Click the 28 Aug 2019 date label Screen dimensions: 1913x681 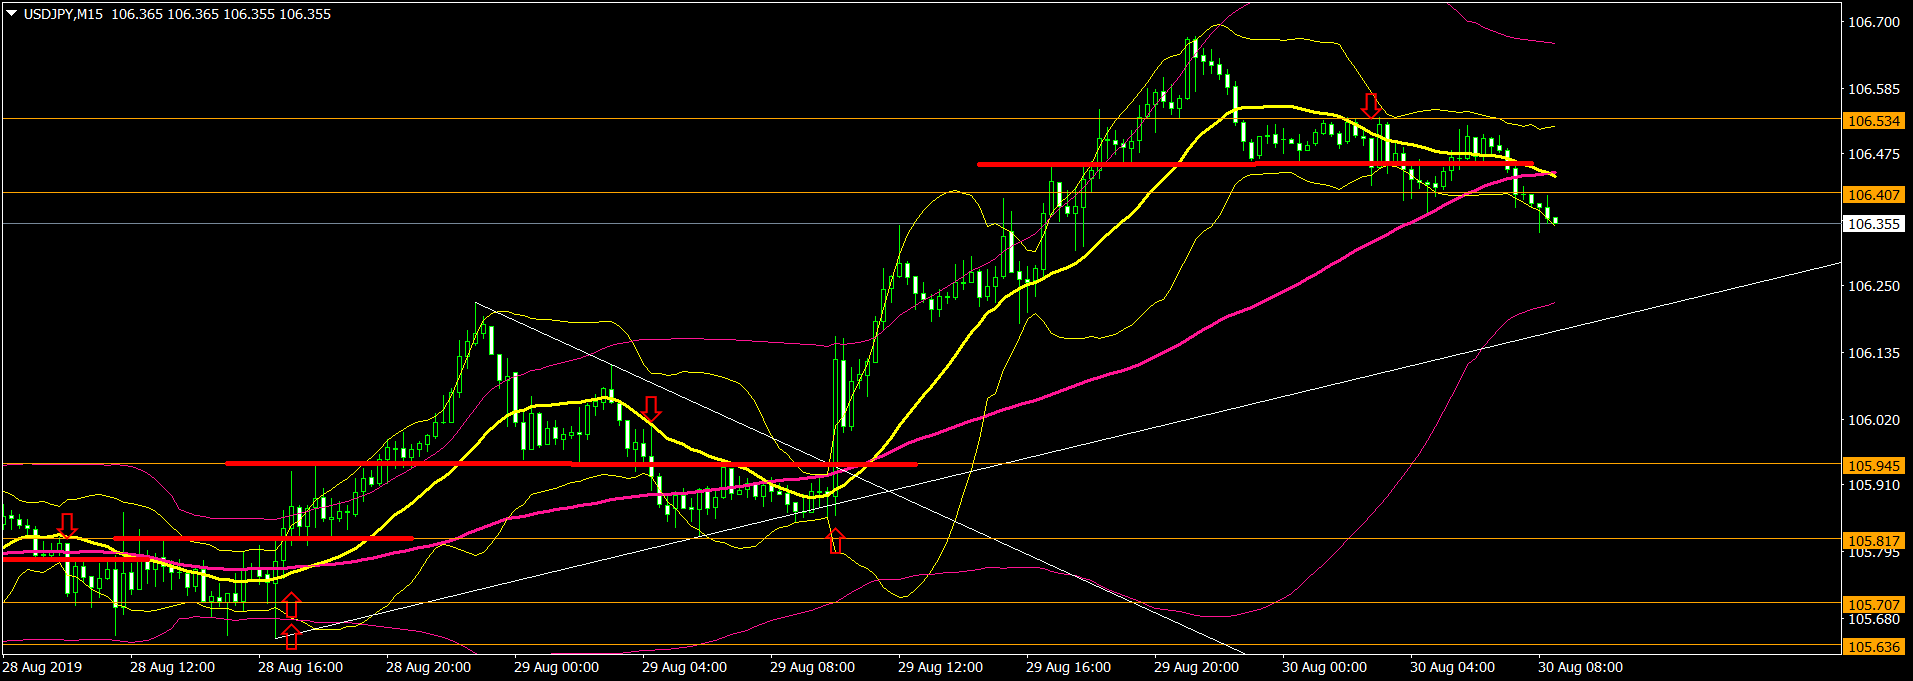coord(42,667)
